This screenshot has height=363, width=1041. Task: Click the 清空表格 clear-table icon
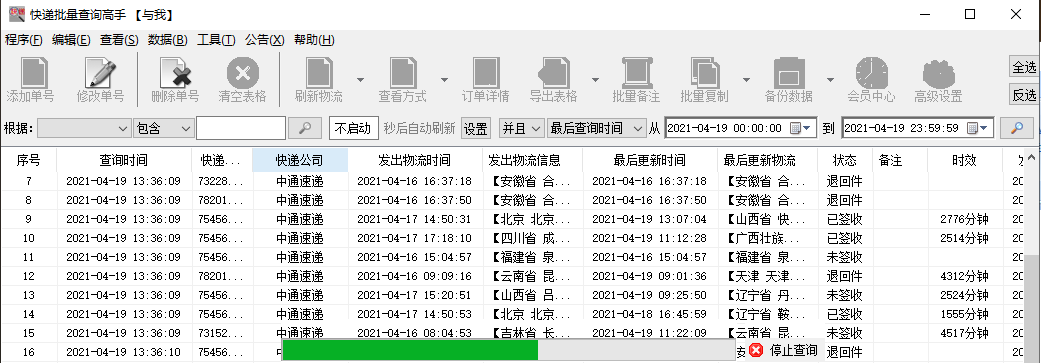(243, 72)
